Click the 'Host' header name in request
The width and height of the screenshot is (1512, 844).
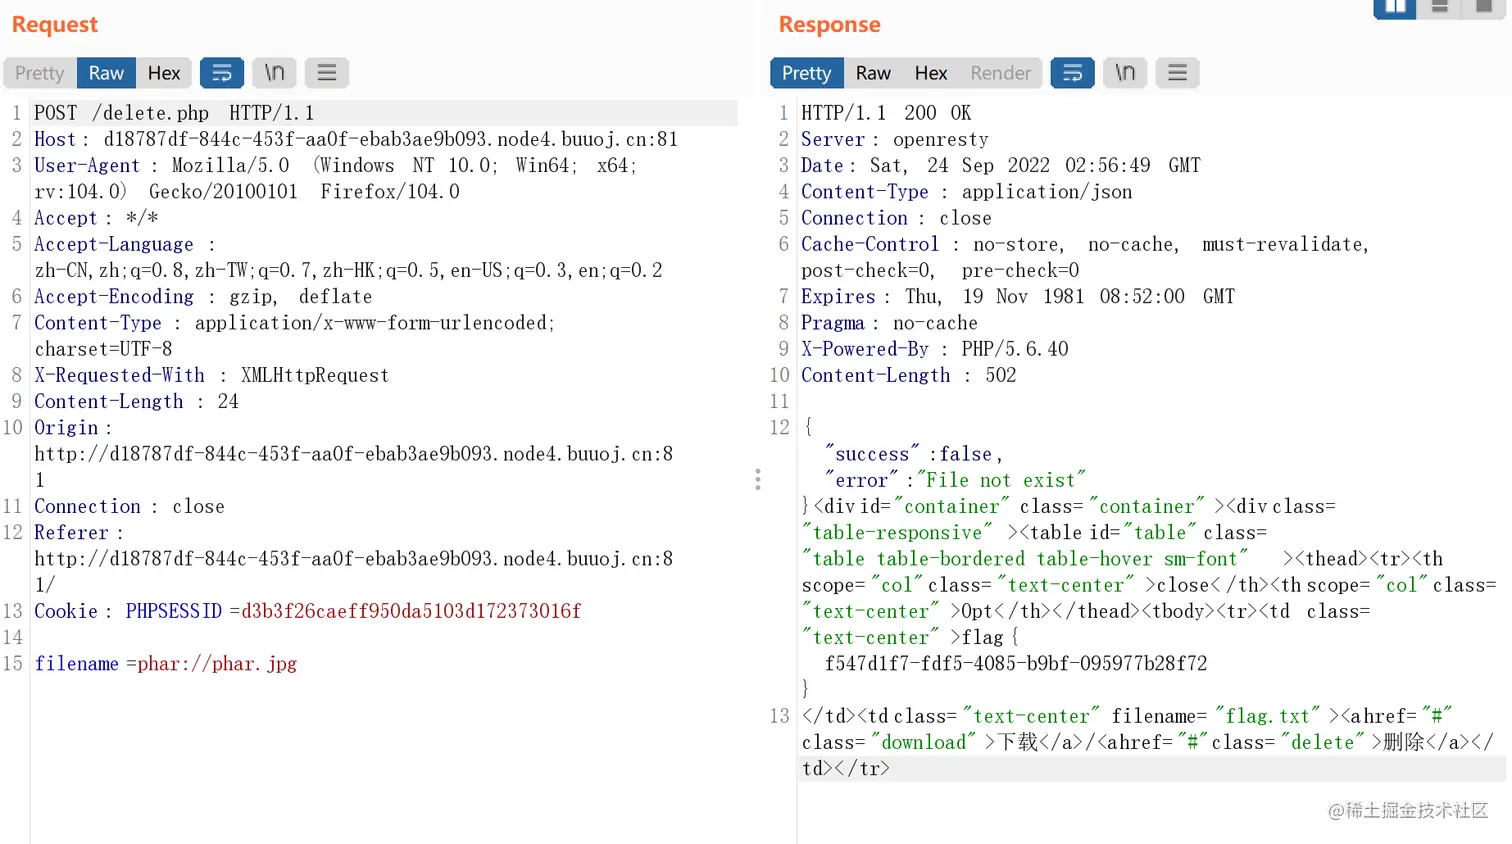pyautogui.click(x=55, y=139)
